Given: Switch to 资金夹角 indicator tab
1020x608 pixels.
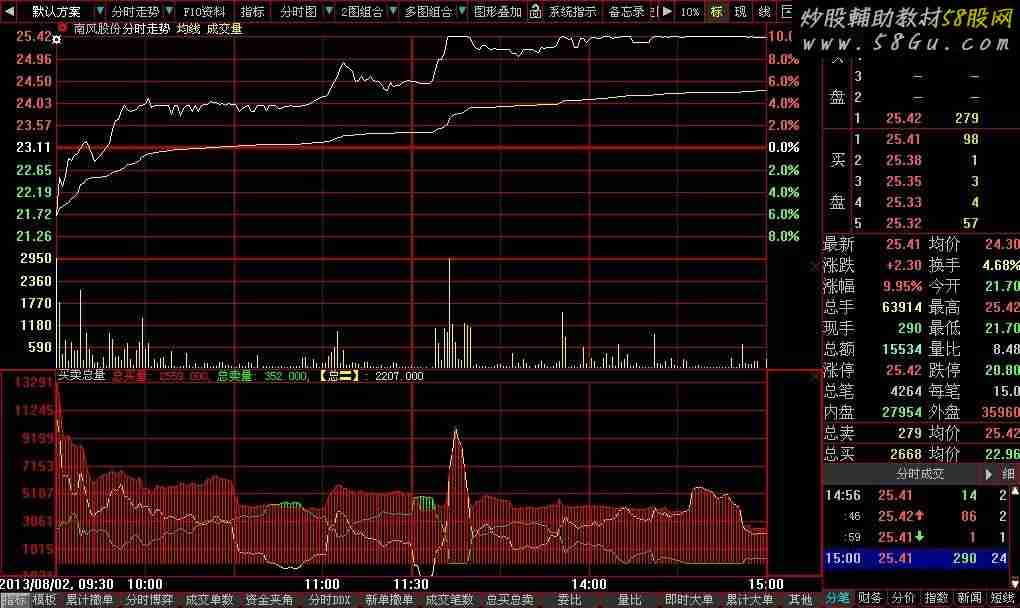Looking at the screenshot, I should pyautogui.click(x=269, y=600).
